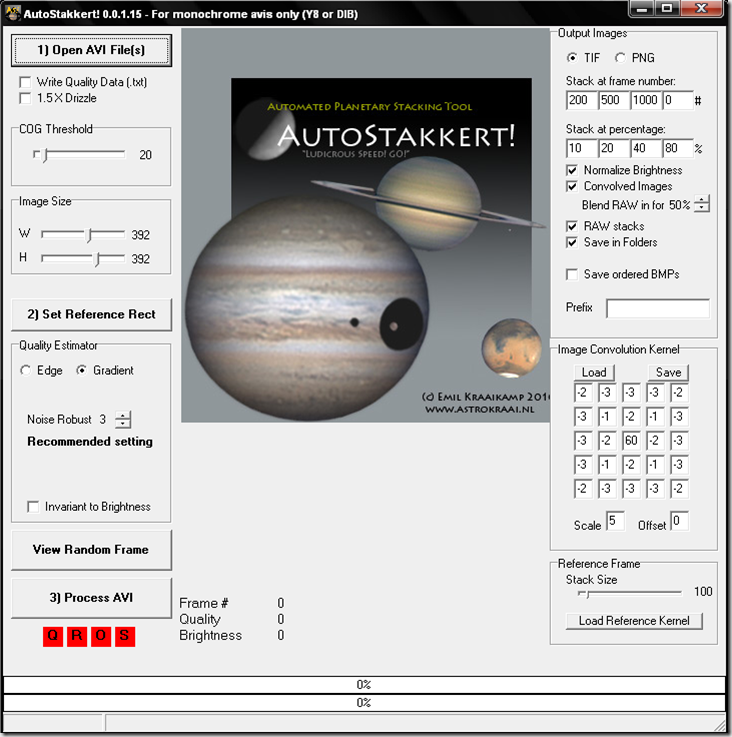Uncheck the RAW stacks checkbox
732x737 pixels.
point(572,227)
